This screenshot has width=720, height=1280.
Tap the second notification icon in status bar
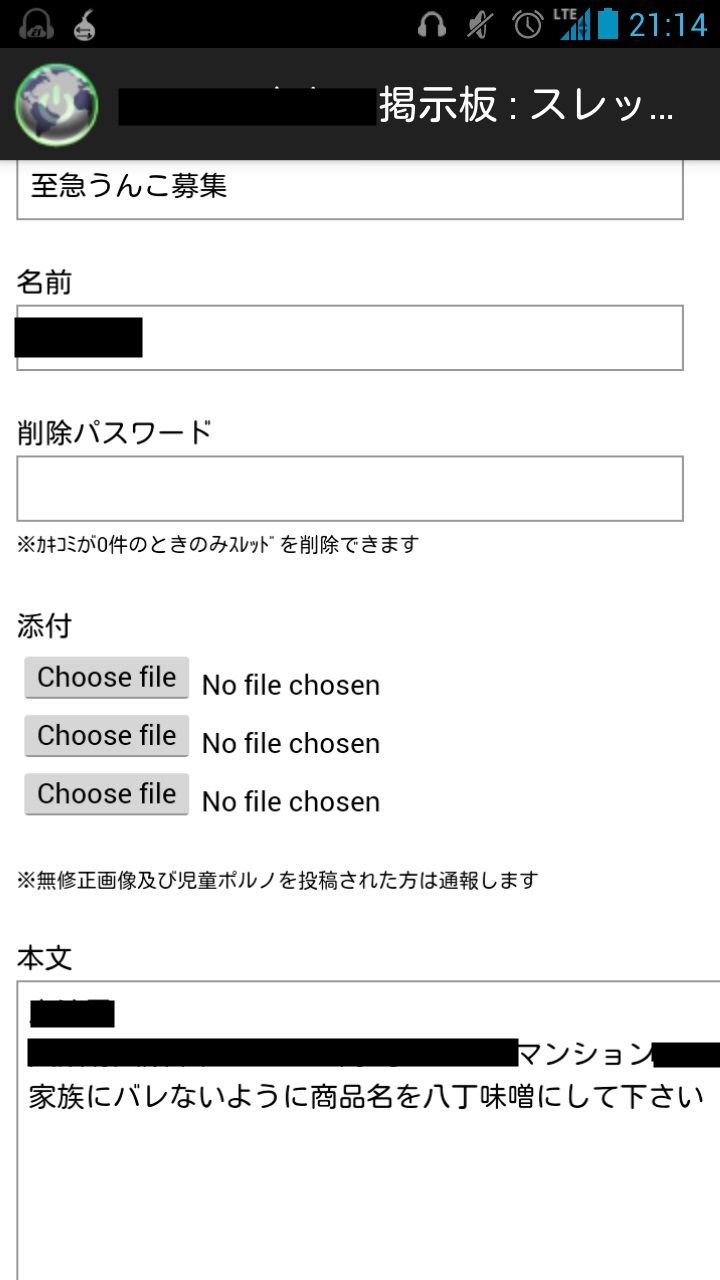pos(85,24)
